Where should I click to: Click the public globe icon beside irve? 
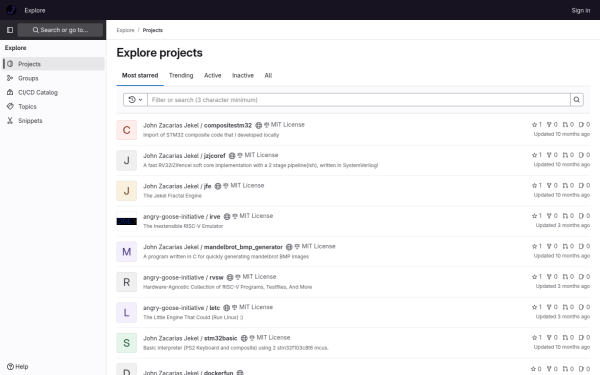227,217
